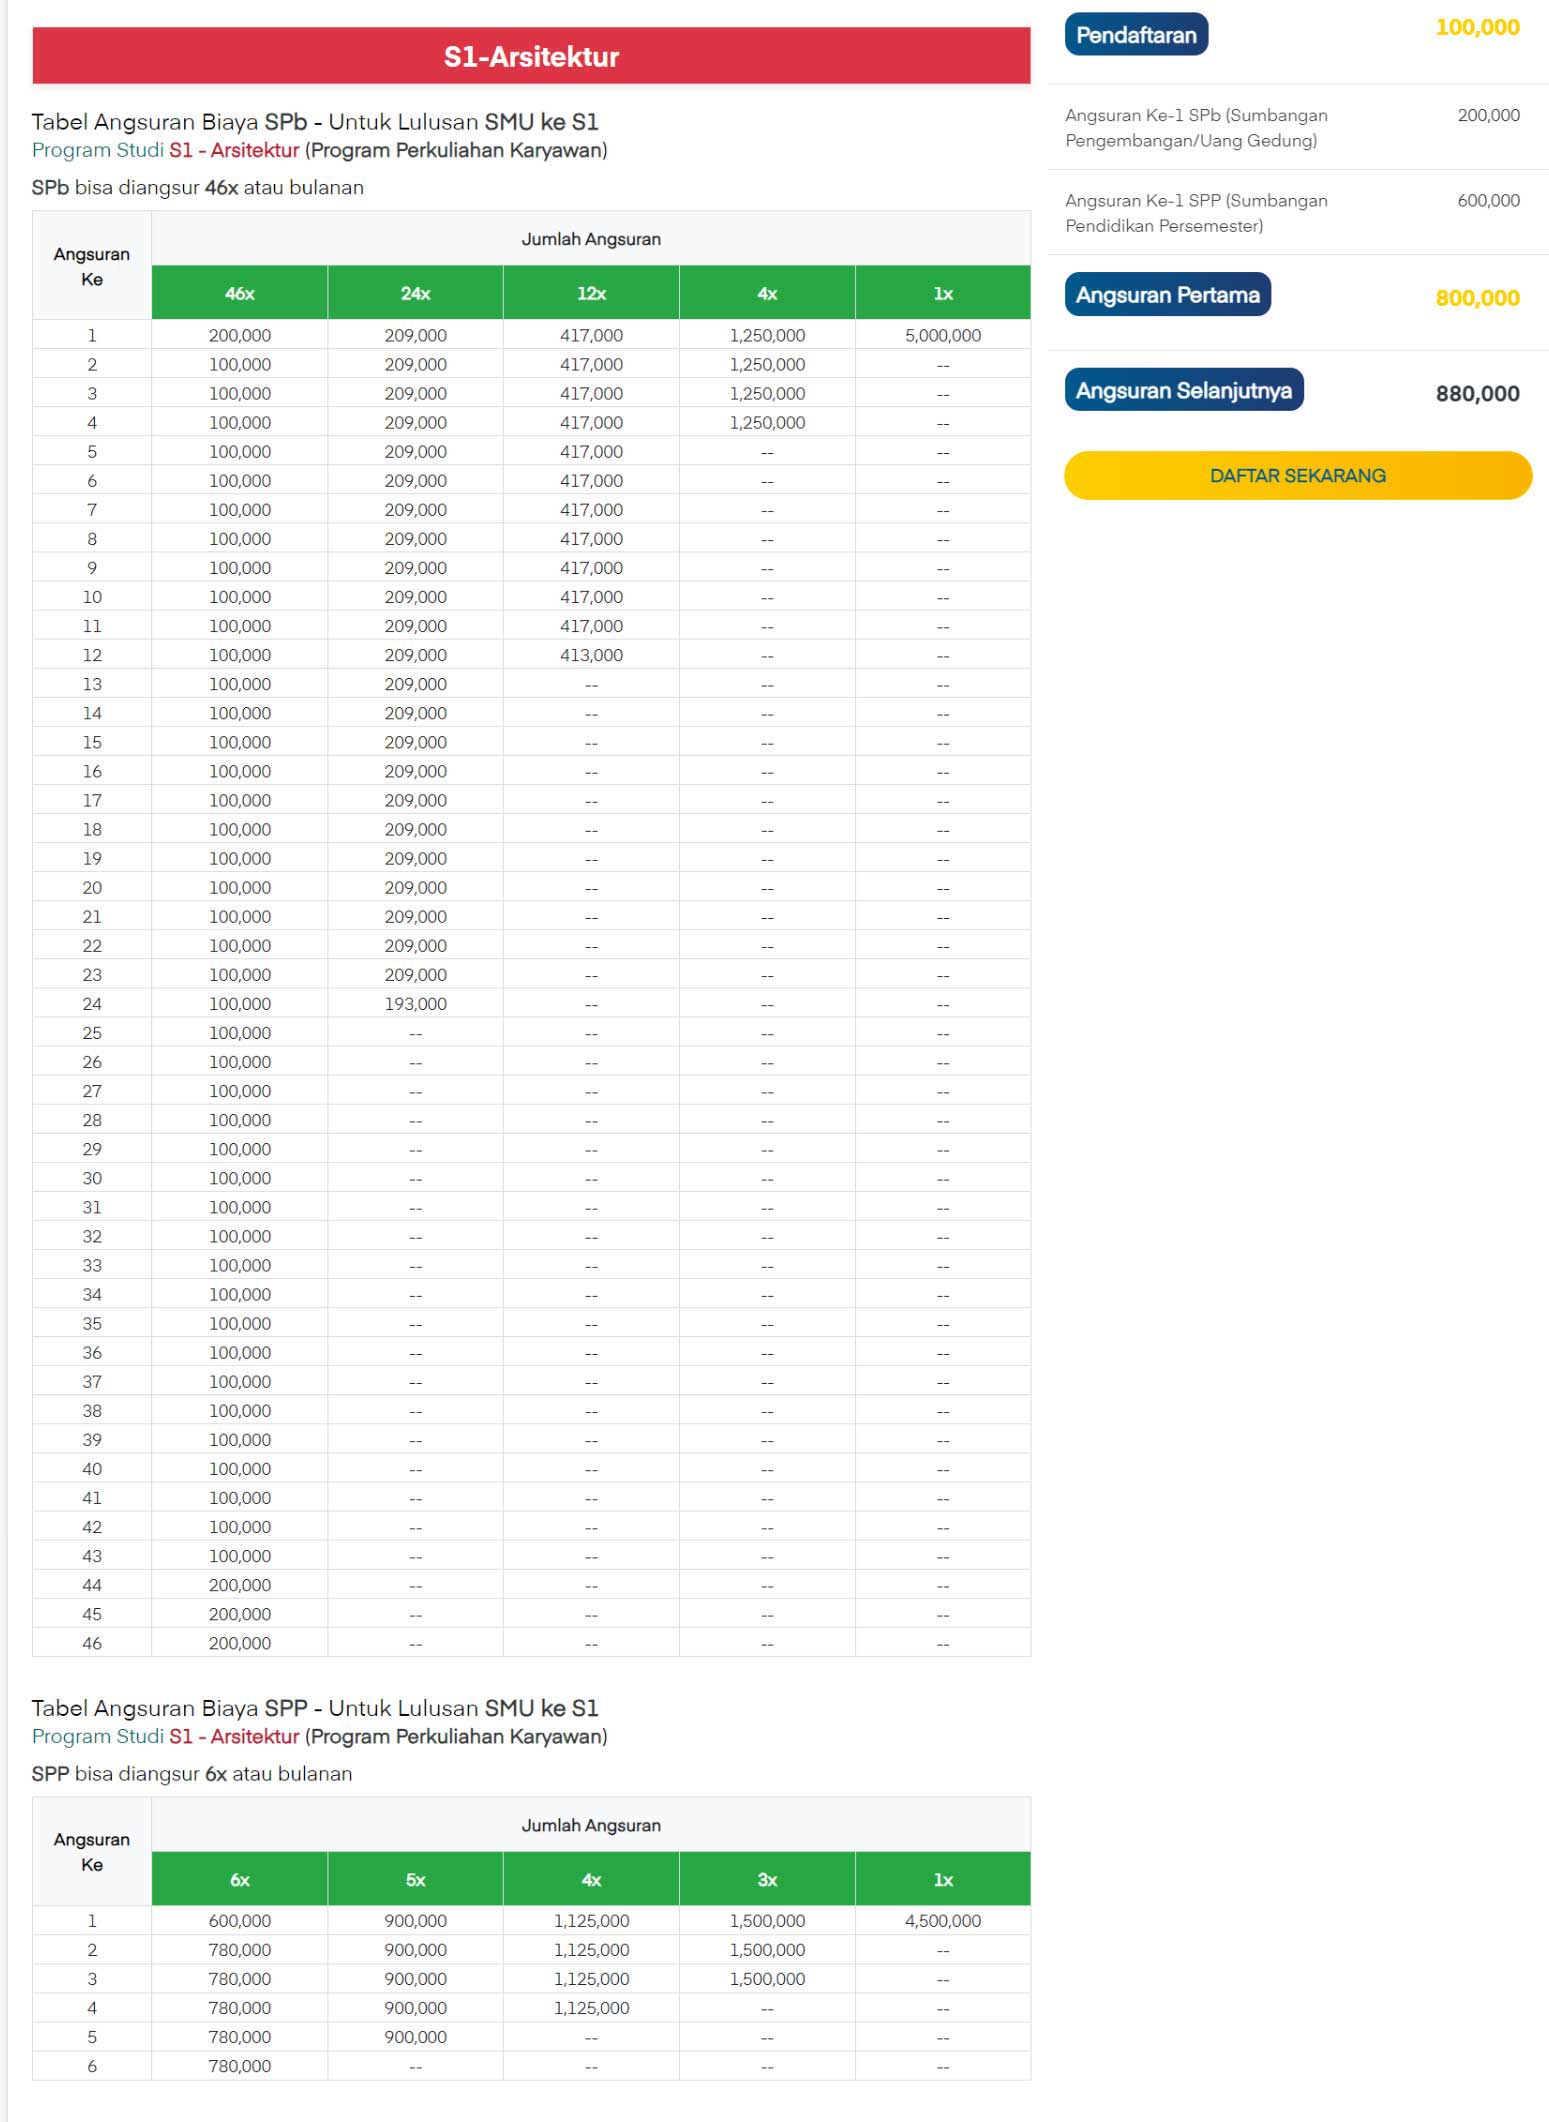Select the 1x header in SPP table
This screenshot has height=2122, width=1549.
click(x=943, y=1879)
